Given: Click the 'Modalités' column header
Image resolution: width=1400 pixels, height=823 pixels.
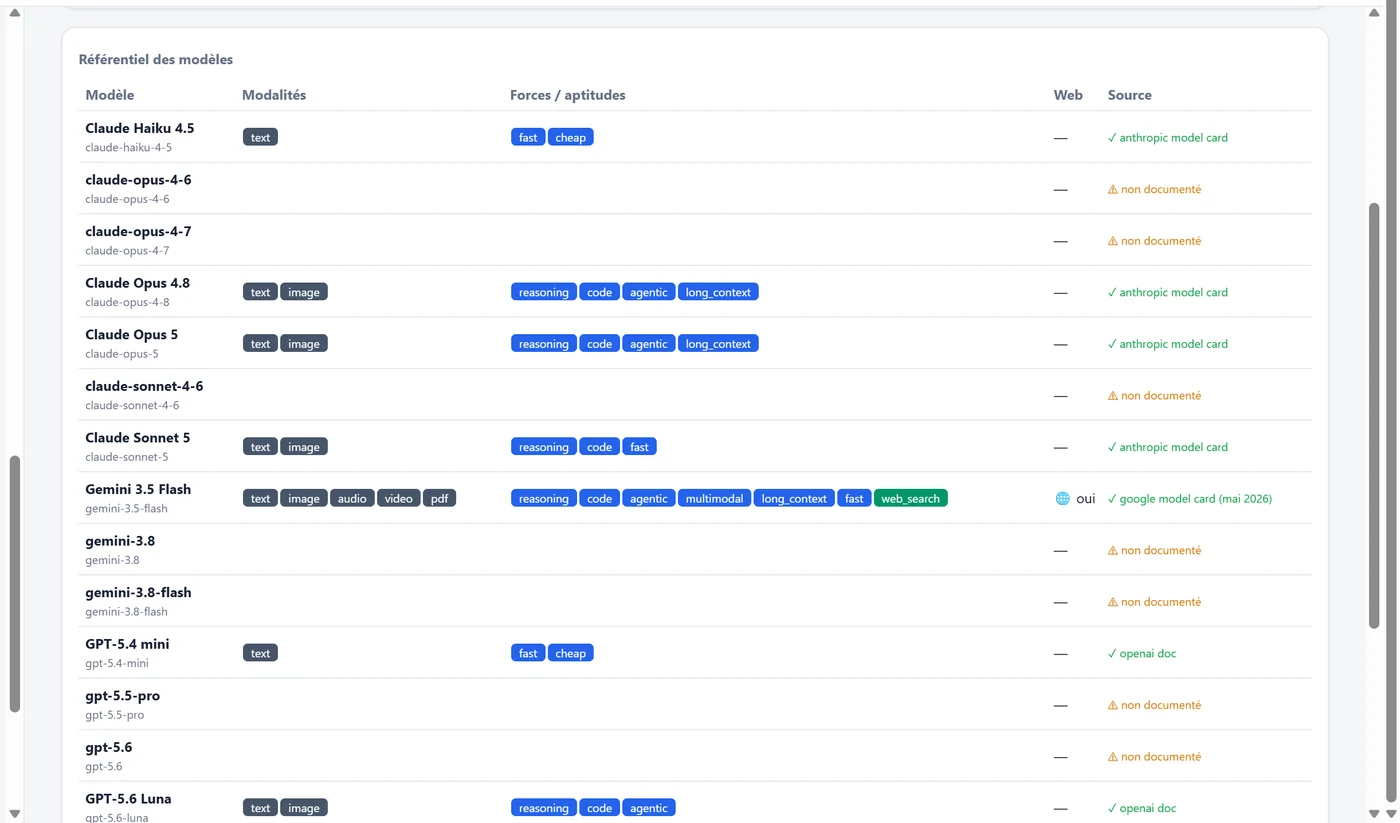Looking at the screenshot, I should (274, 95).
